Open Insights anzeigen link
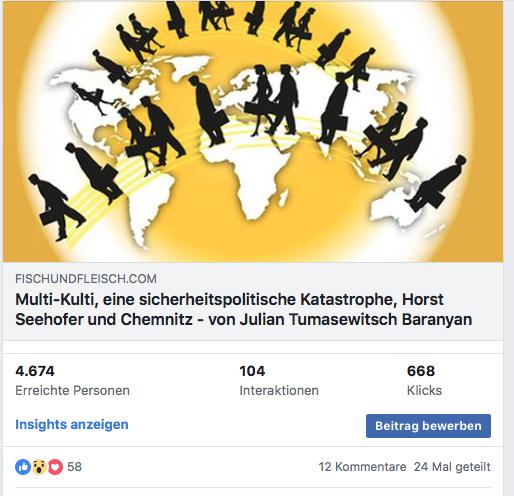This screenshot has height=496, width=514. (x=72, y=424)
